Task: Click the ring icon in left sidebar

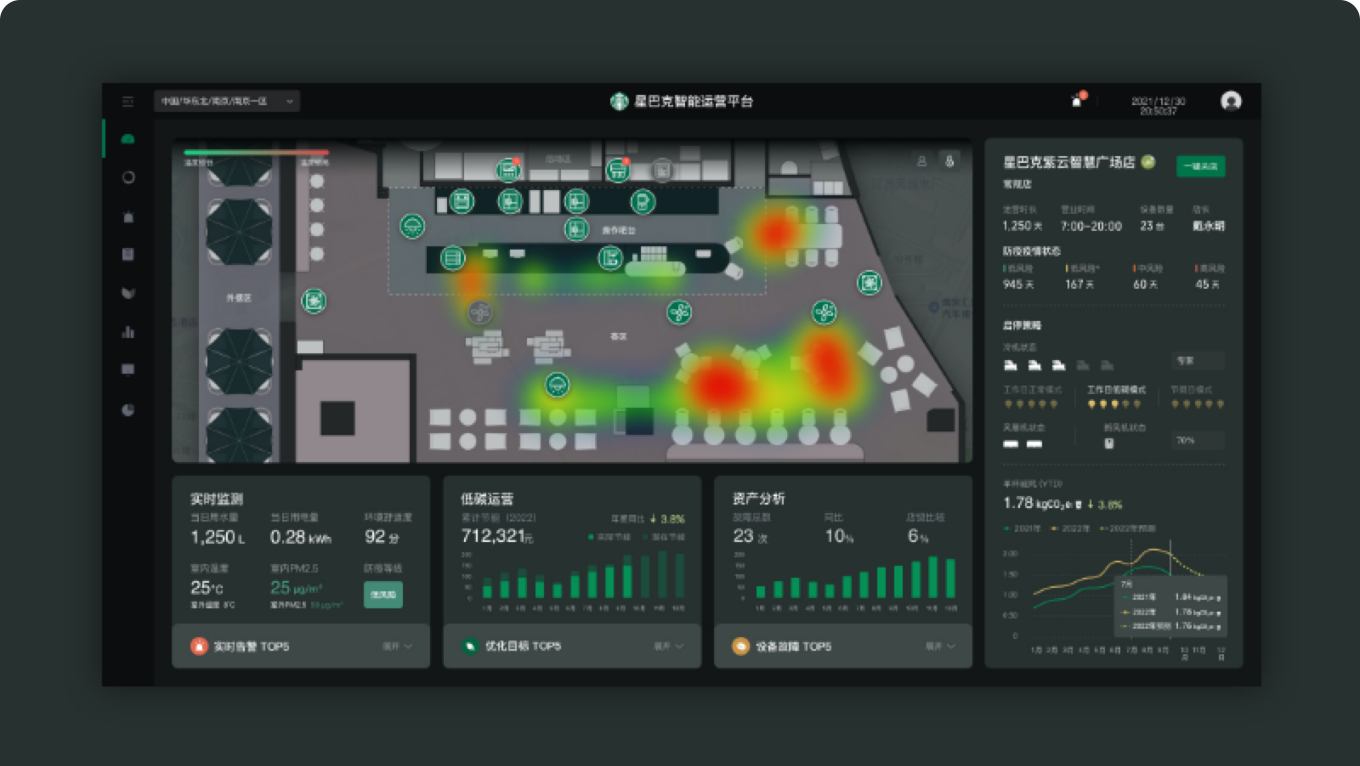Action: pyautogui.click(x=128, y=177)
